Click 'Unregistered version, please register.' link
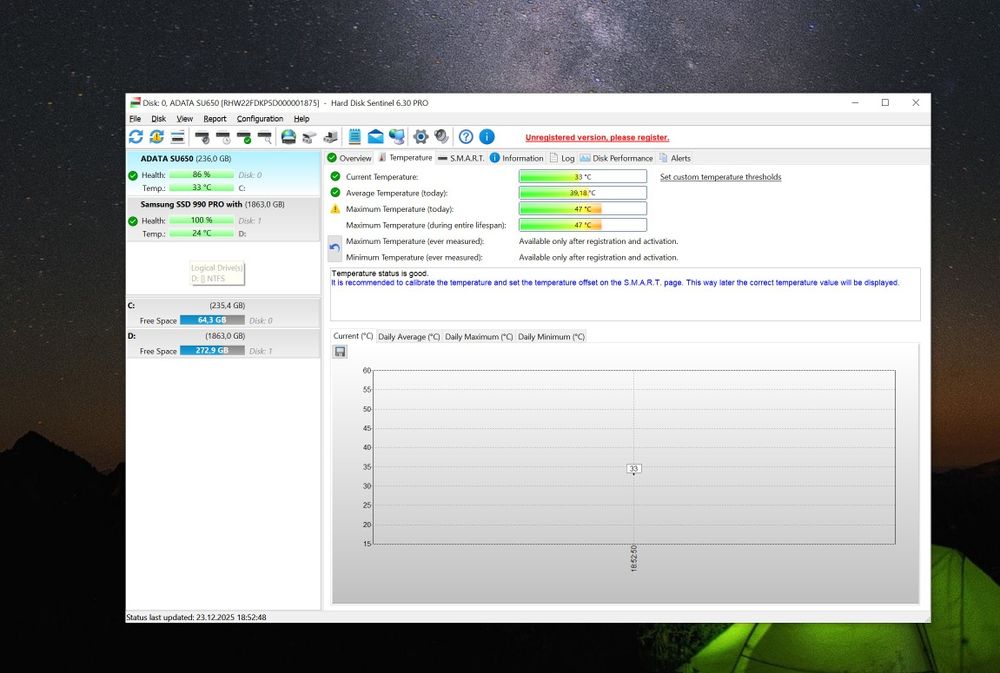1000x673 pixels. [597, 137]
